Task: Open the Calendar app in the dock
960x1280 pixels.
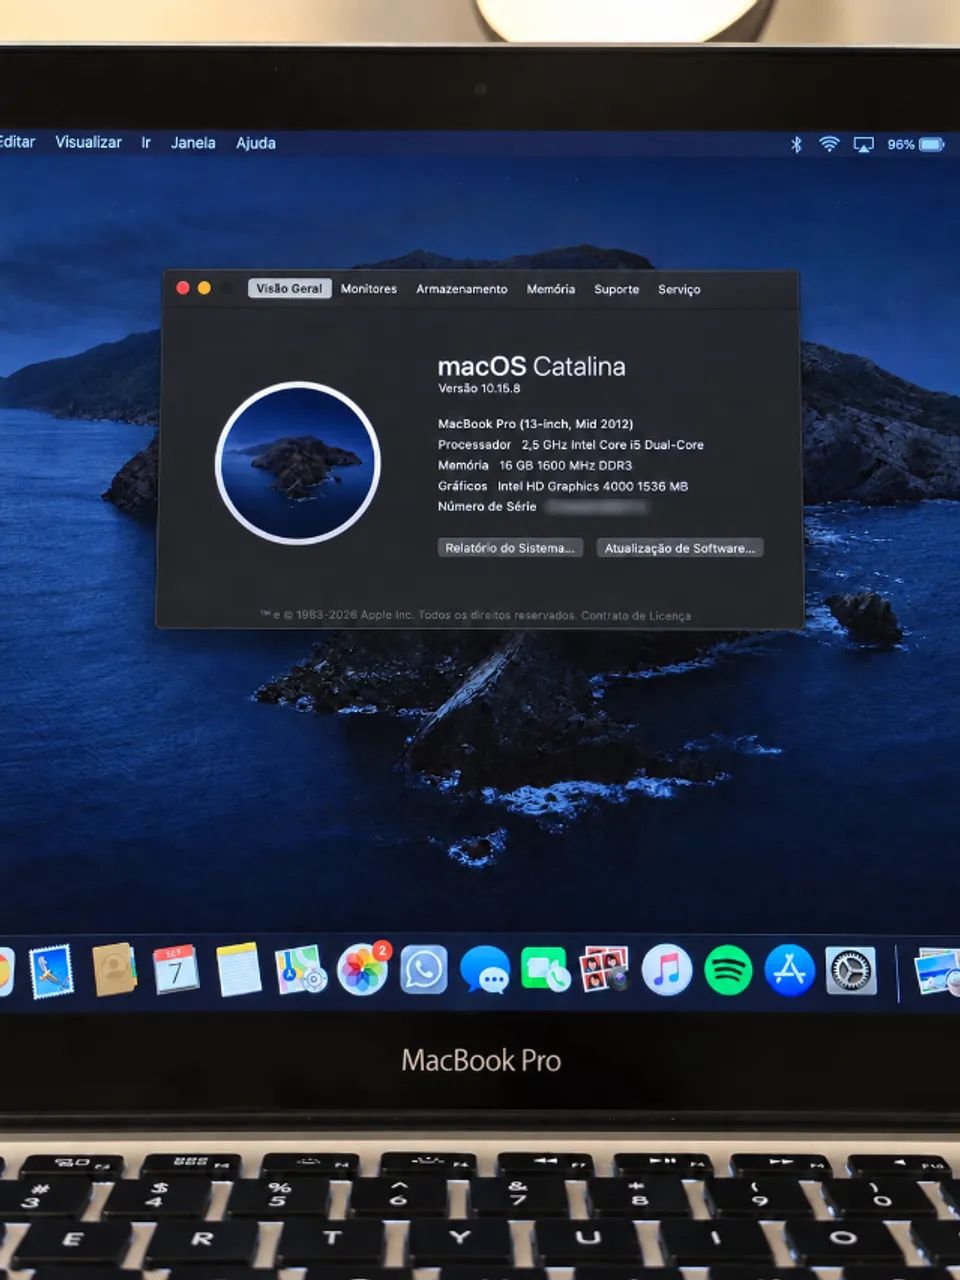Action: pyautogui.click(x=175, y=970)
